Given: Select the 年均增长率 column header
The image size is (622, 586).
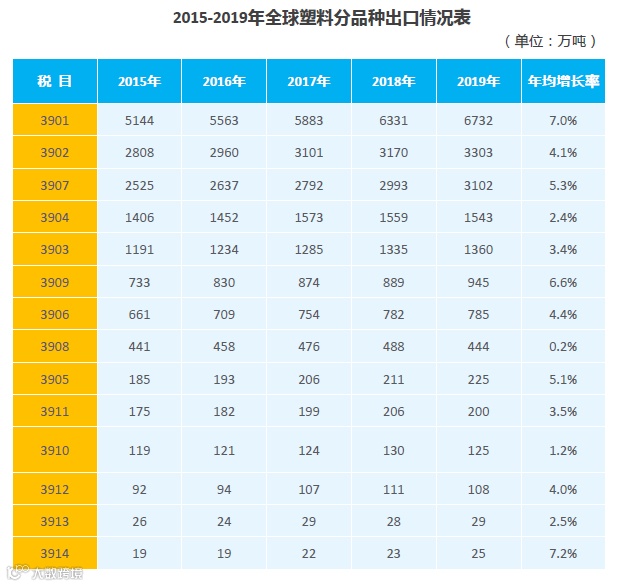Looking at the screenshot, I should [x=563, y=81].
